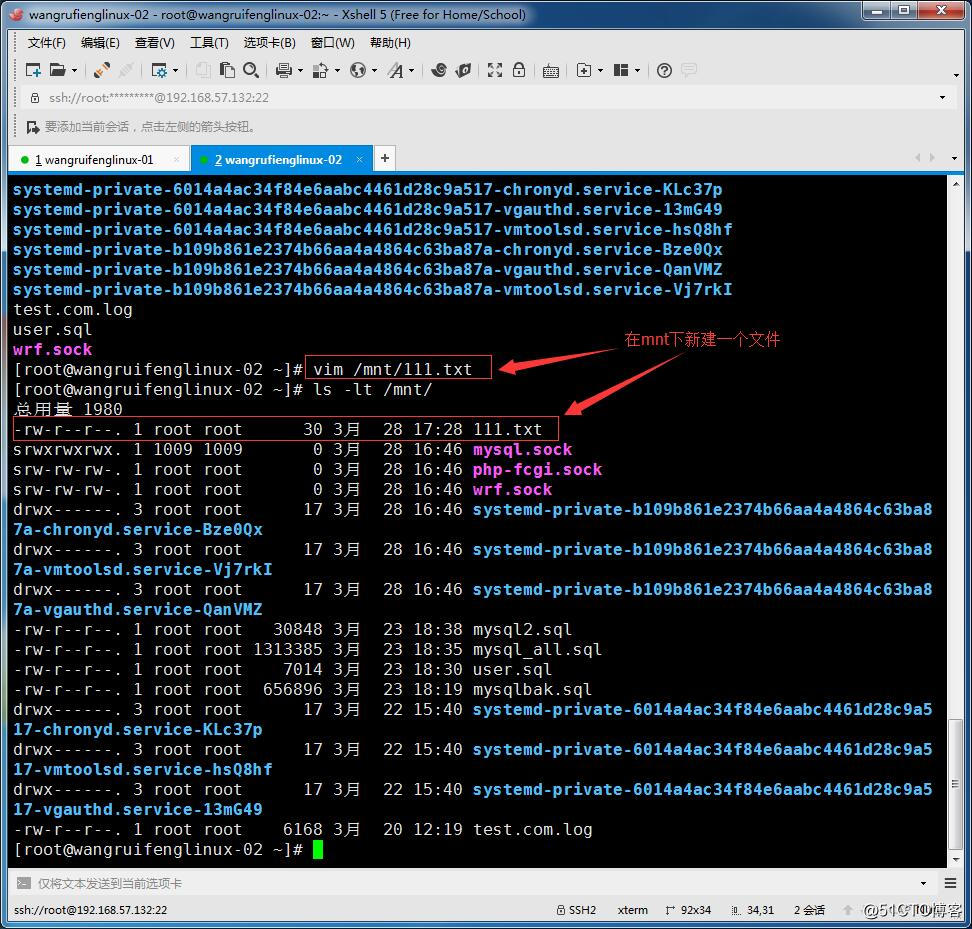Expand the globe encoding dropdown arrow
The width and height of the screenshot is (972, 929).
(x=374, y=71)
